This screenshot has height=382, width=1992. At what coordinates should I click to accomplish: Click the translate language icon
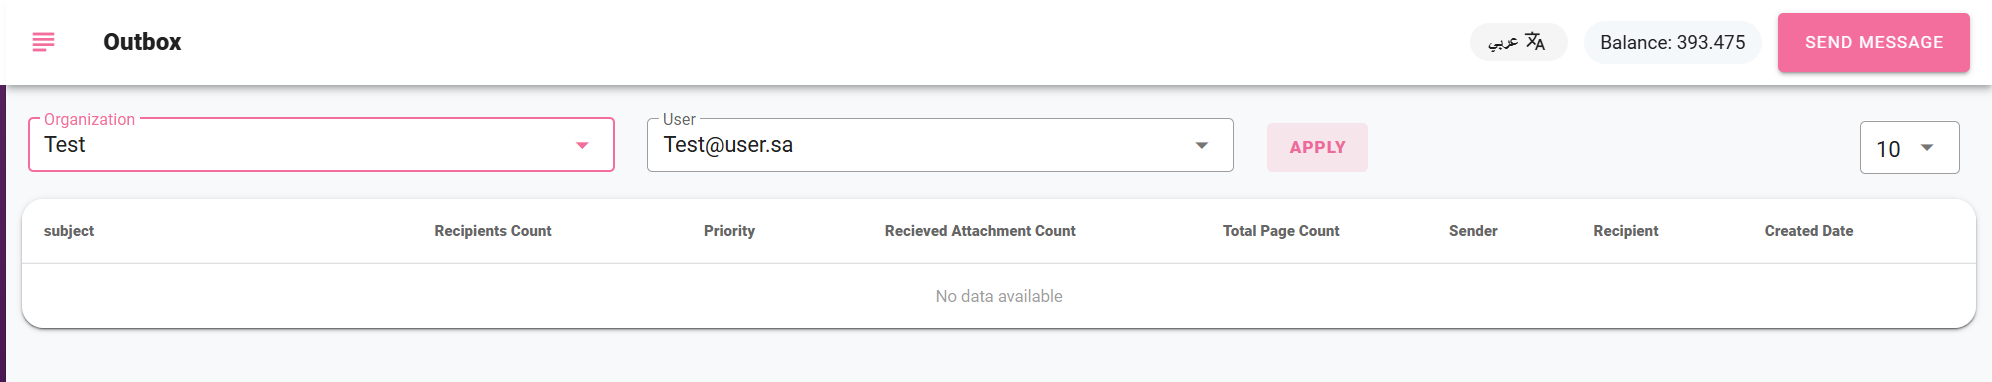pyautogui.click(x=1535, y=42)
